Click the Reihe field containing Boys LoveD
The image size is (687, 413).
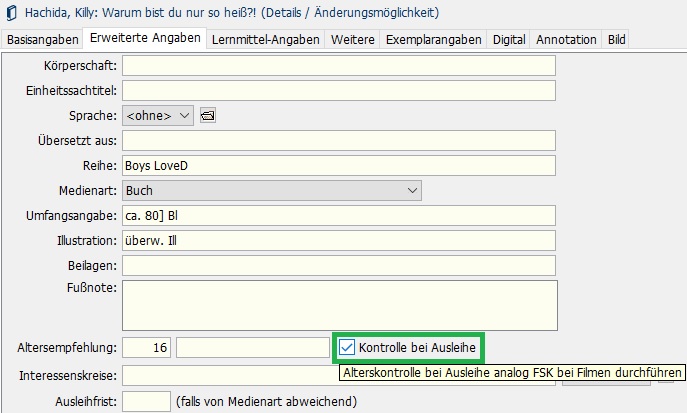[x=338, y=165]
